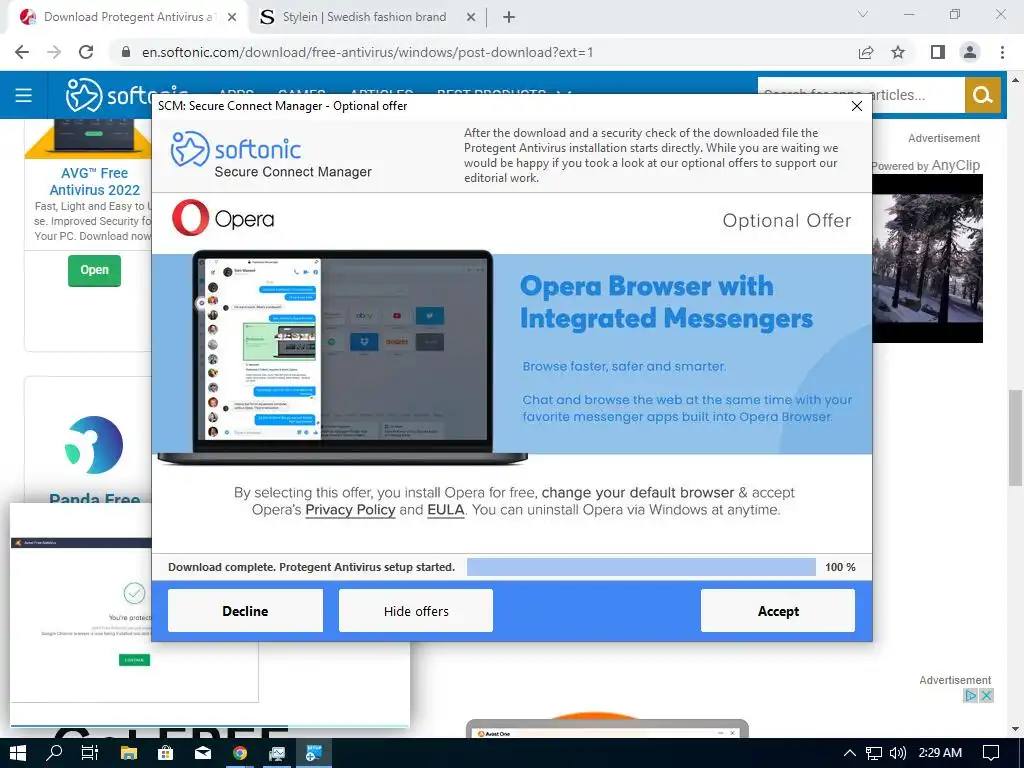The height and width of the screenshot is (768, 1024).
Task: Accept the Opera browser offer
Action: coord(777,611)
